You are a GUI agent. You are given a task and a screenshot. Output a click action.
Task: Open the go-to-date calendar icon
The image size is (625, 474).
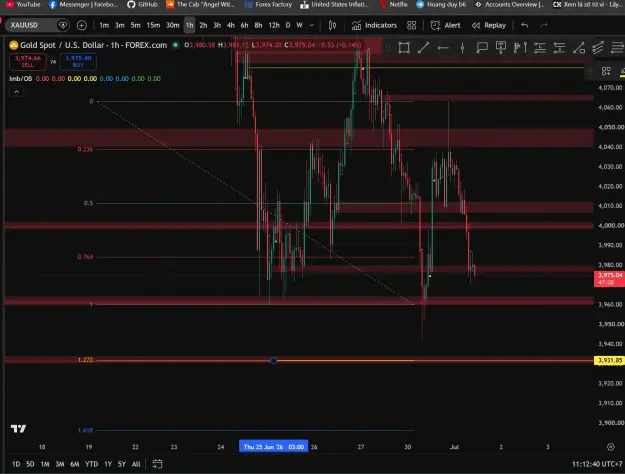tap(157, 464)
